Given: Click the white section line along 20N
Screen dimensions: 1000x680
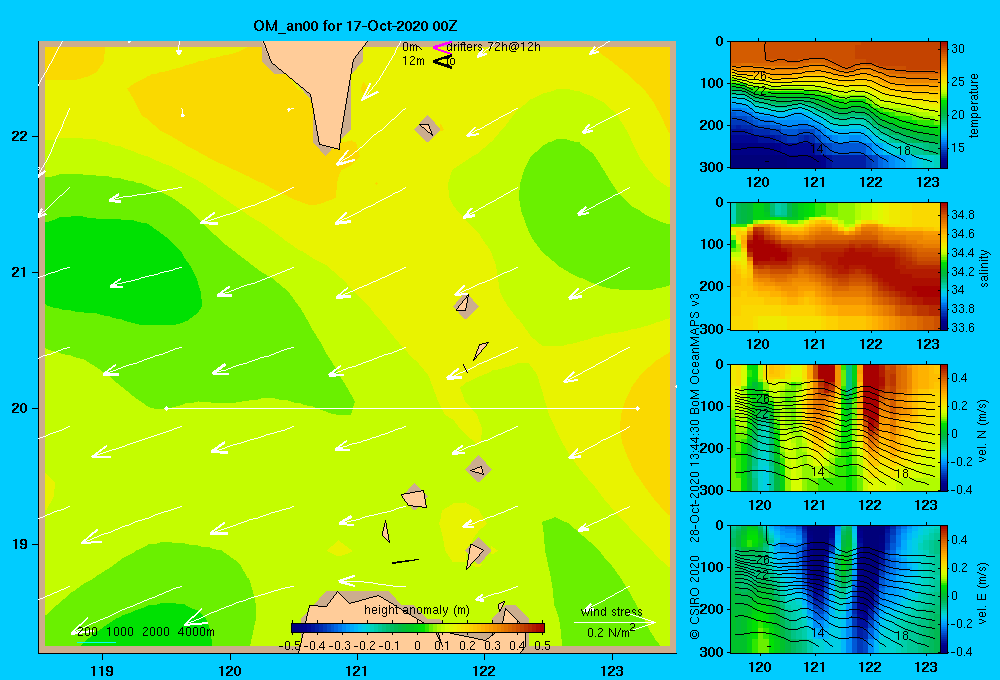Looking at the screenshot, I should click(402, 408).
